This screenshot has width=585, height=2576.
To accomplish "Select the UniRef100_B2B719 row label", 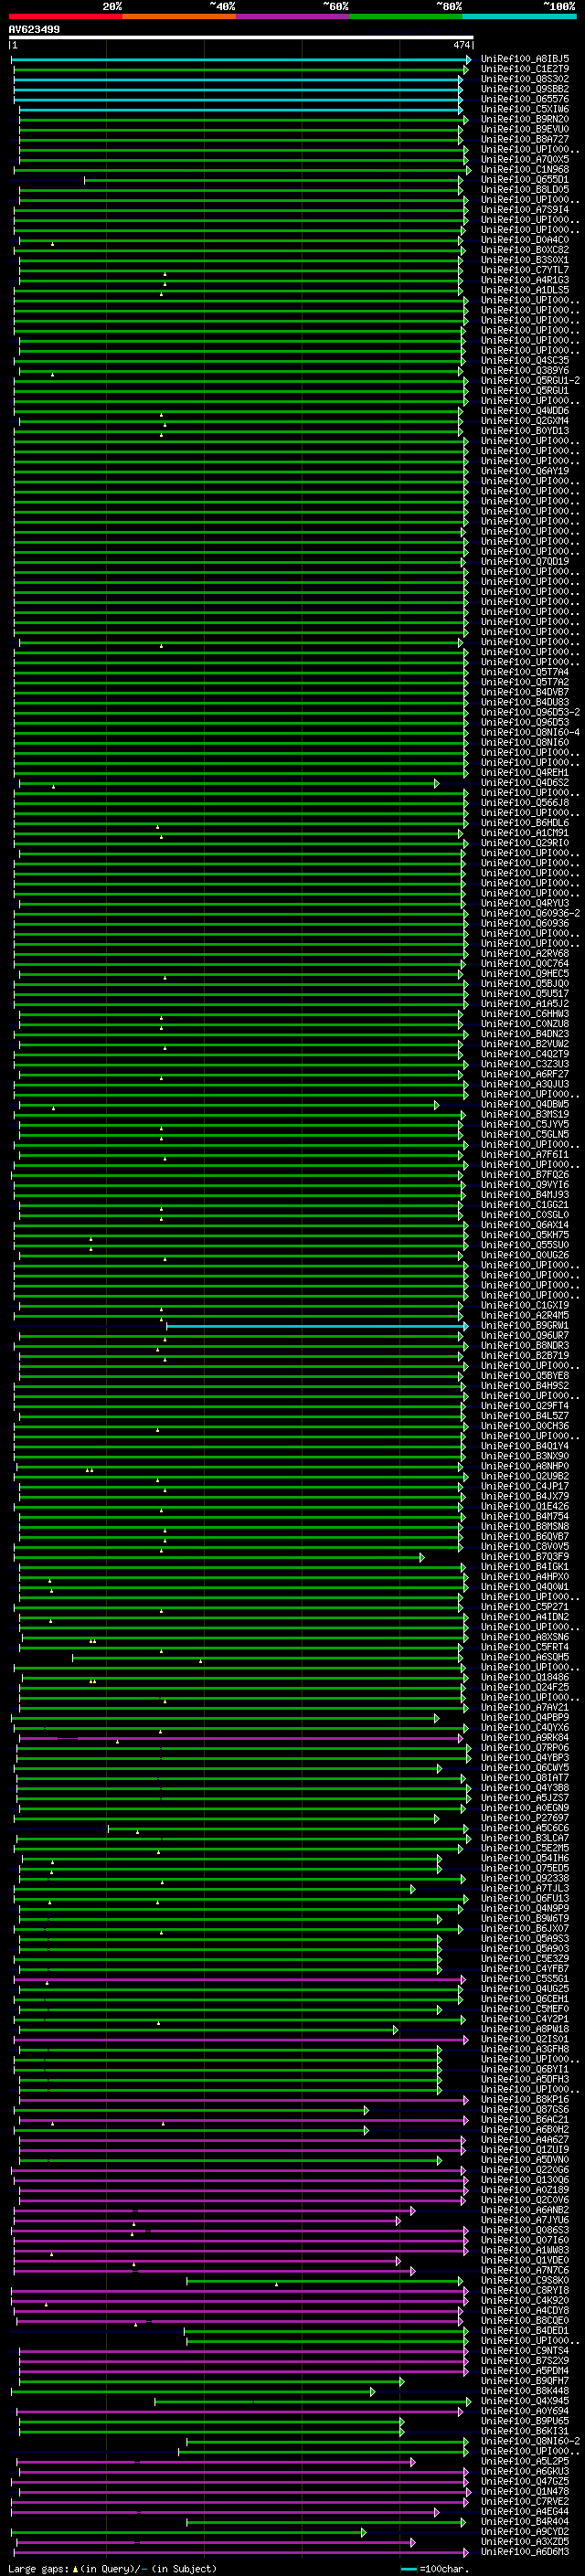I will click(x=525, y=1356).
